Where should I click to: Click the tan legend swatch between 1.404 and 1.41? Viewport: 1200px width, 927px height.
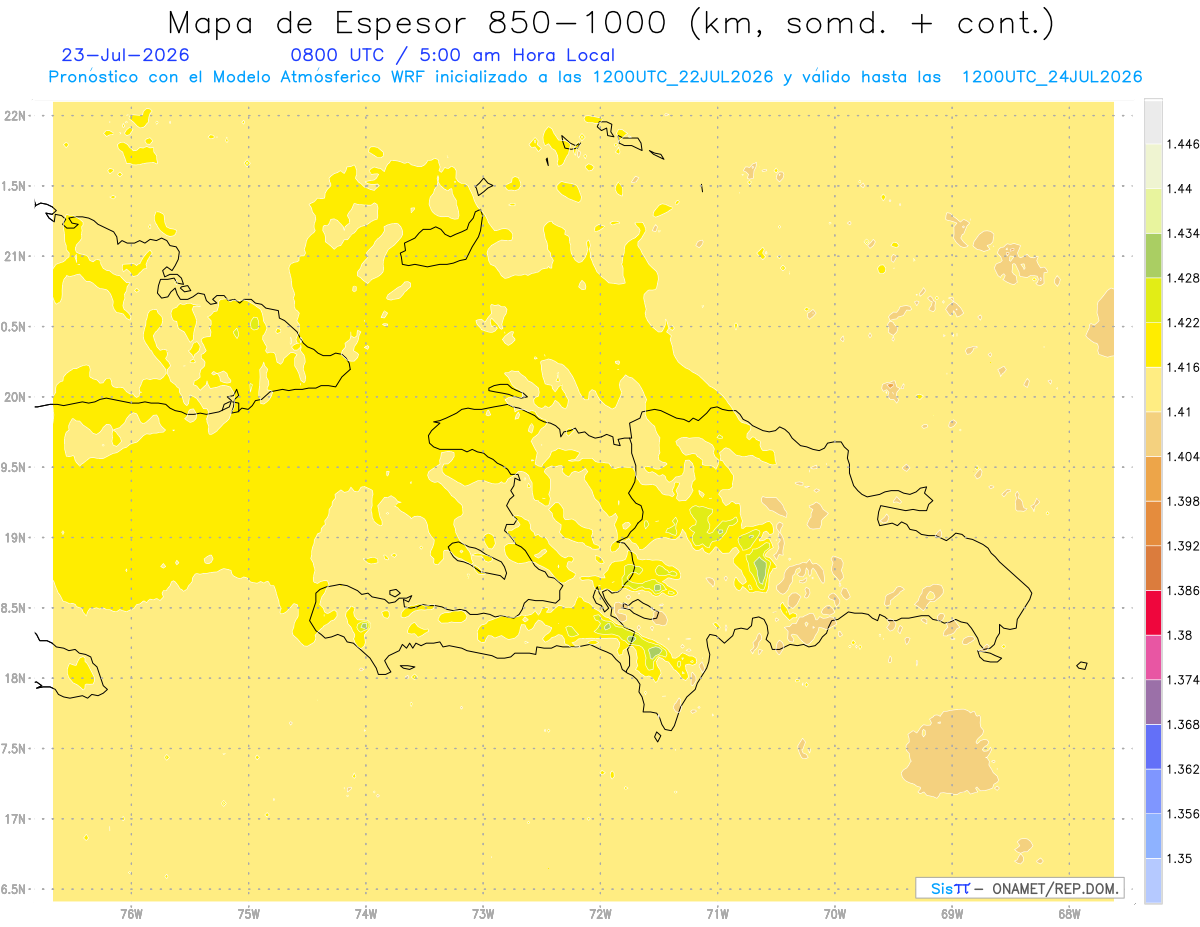pyautogui.click(x=1153, y=434)
